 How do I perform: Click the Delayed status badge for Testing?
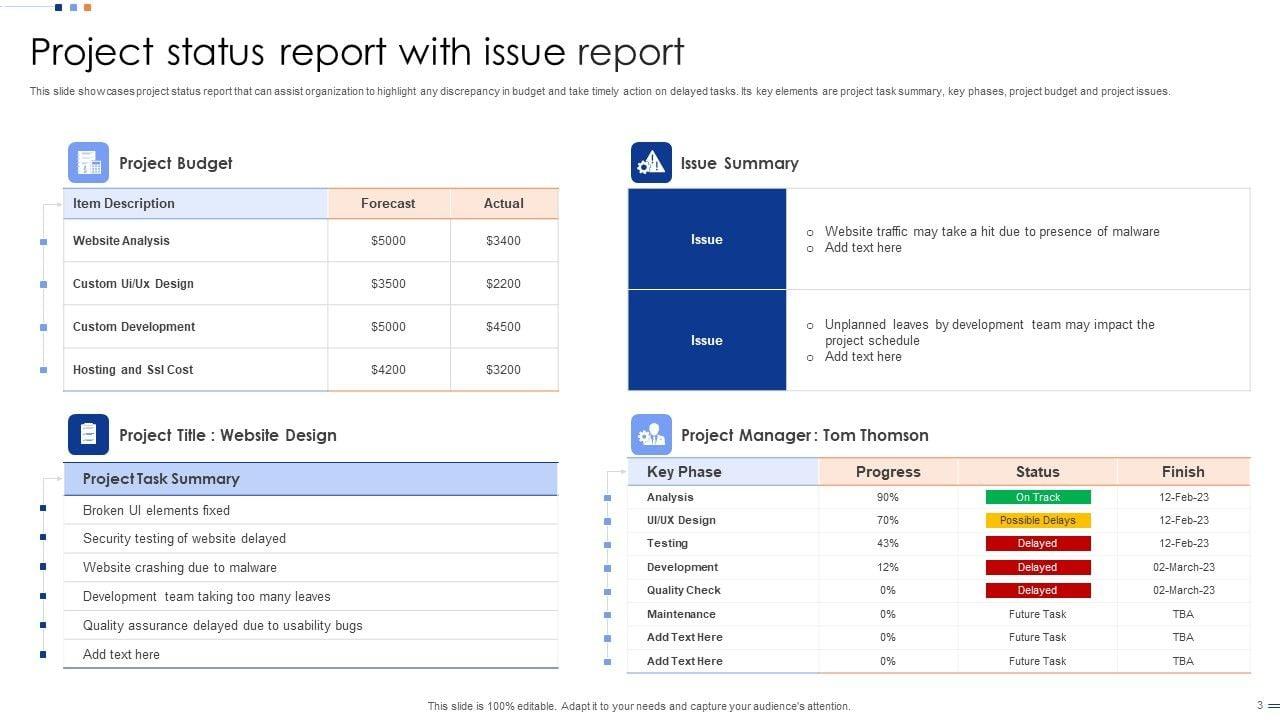coord(1037,543)
